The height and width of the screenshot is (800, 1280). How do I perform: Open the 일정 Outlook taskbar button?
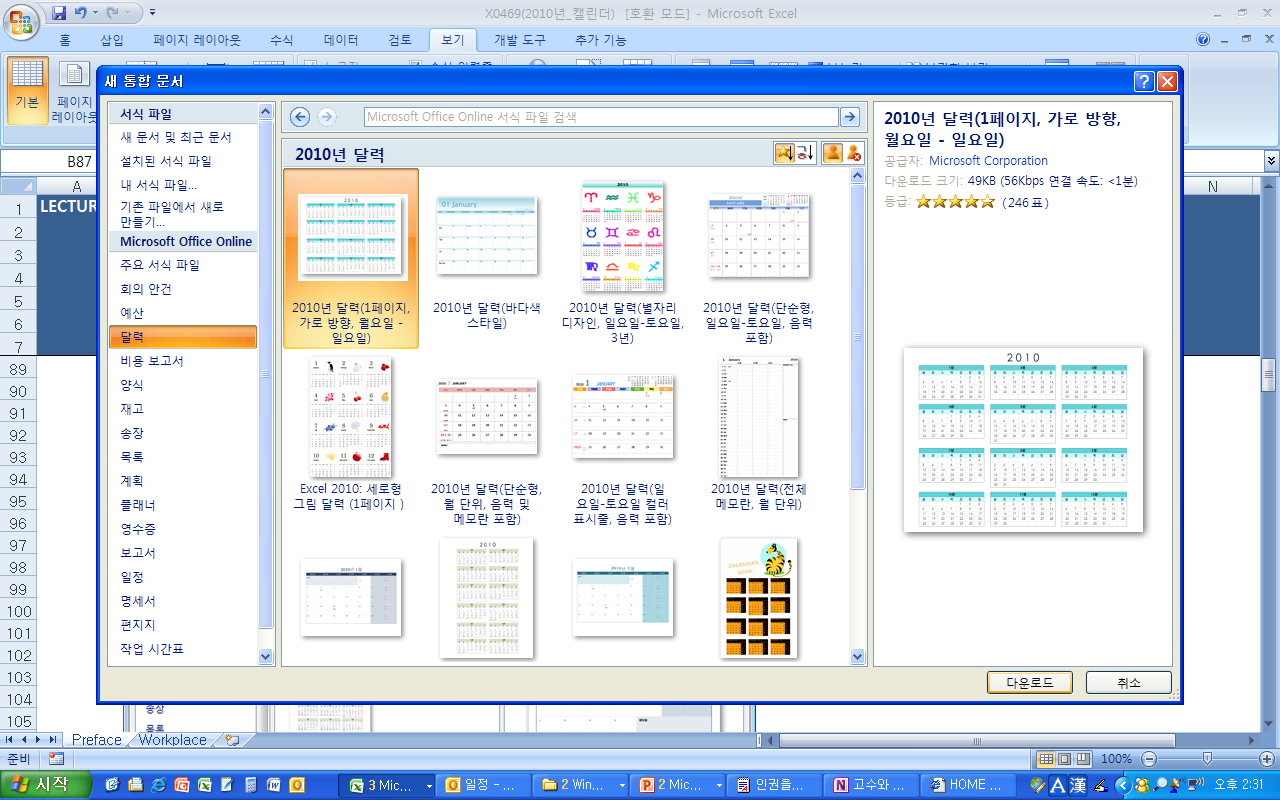pos(483,785)
